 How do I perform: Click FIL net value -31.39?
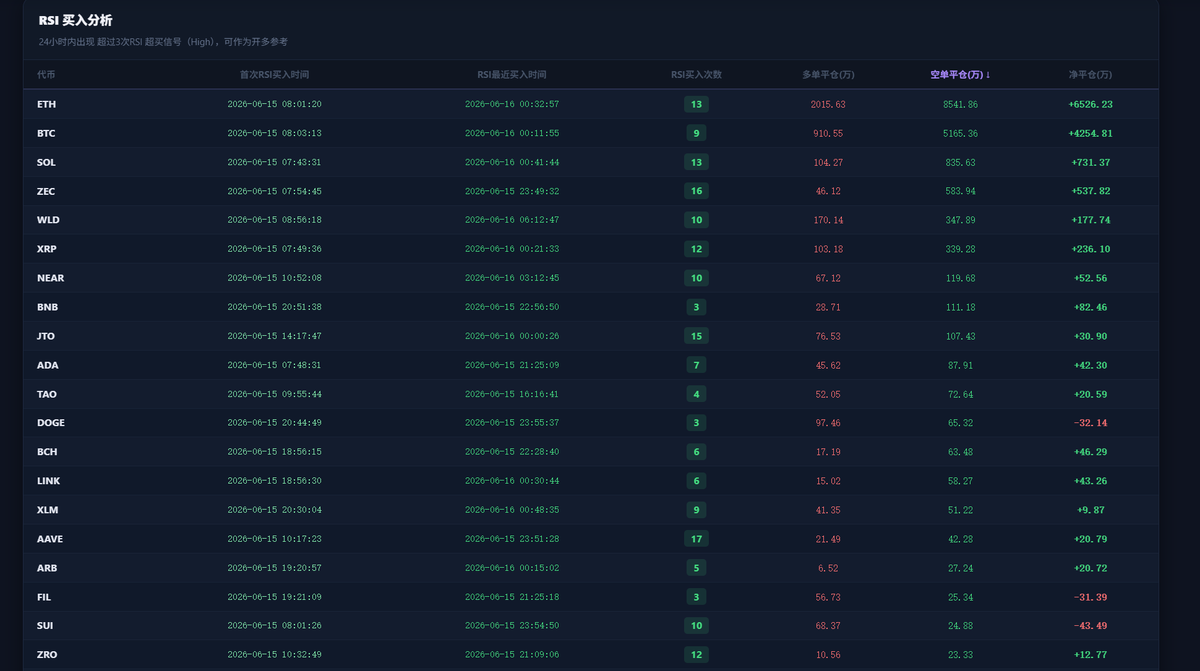tap(1090, 597)
